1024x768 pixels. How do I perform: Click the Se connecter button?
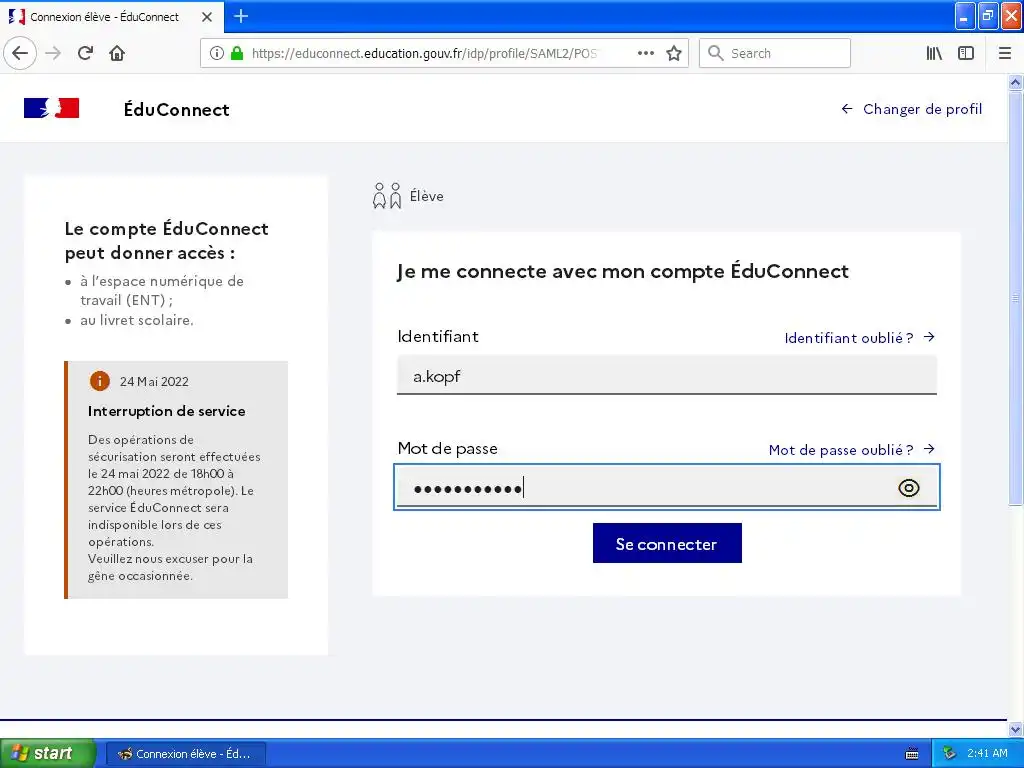pos(667,543)
